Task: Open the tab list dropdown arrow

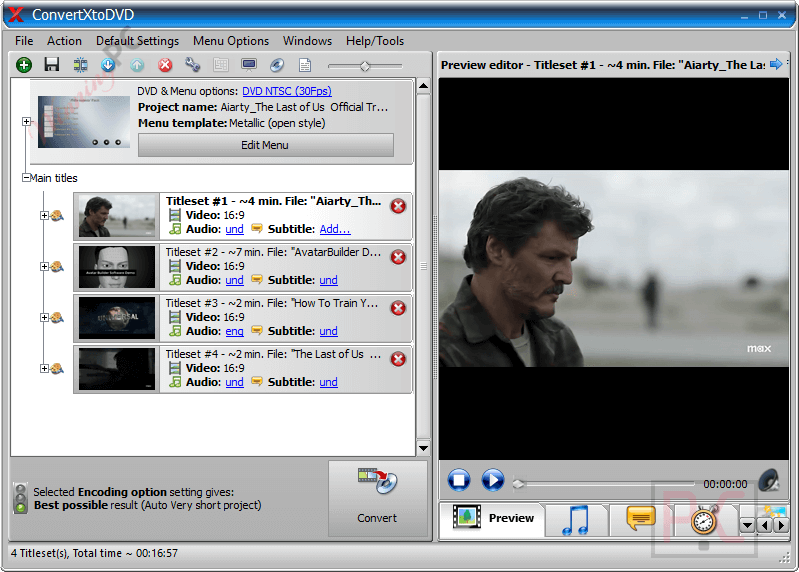Action: click(x=747, y=525)
